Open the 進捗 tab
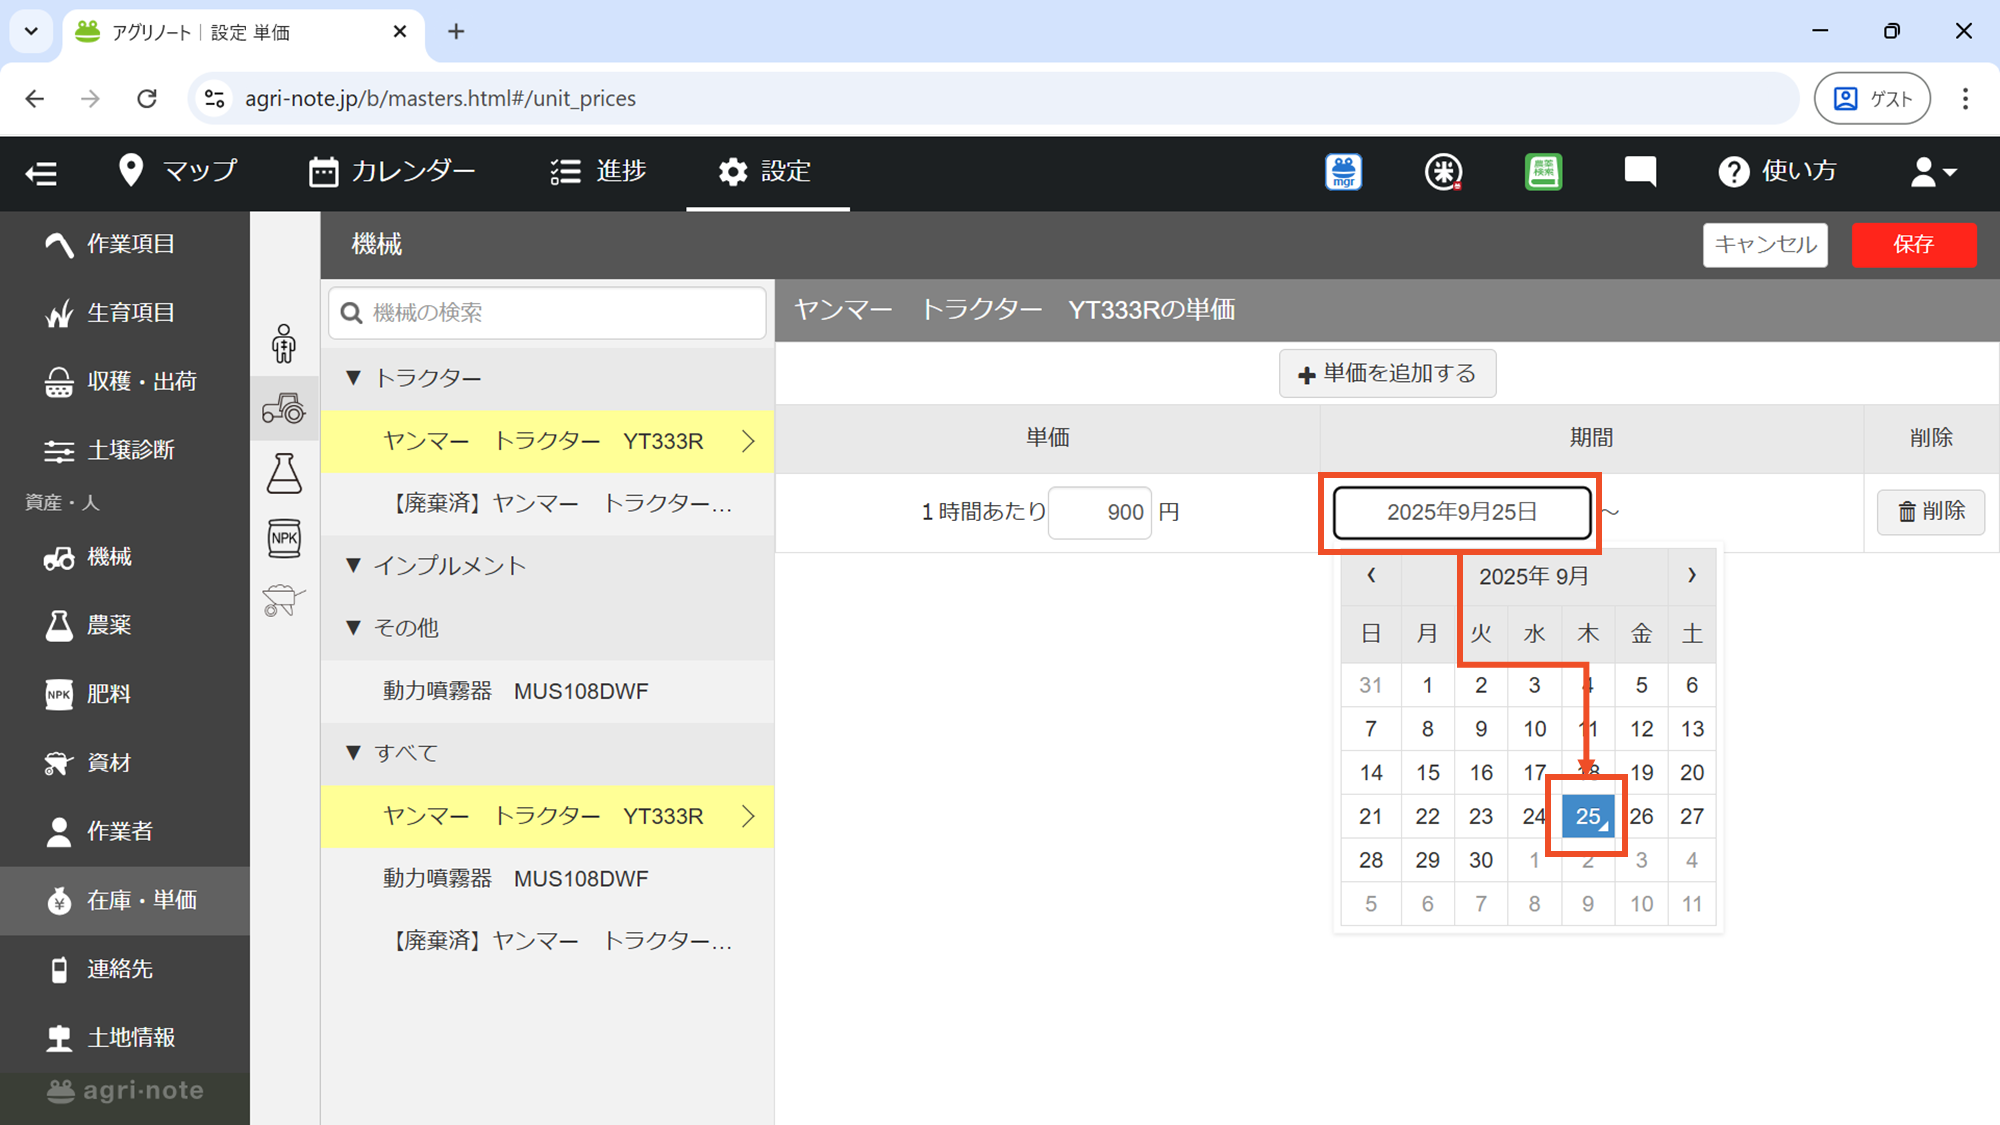The image size is (2000, 1125). (x=598, y=172)
